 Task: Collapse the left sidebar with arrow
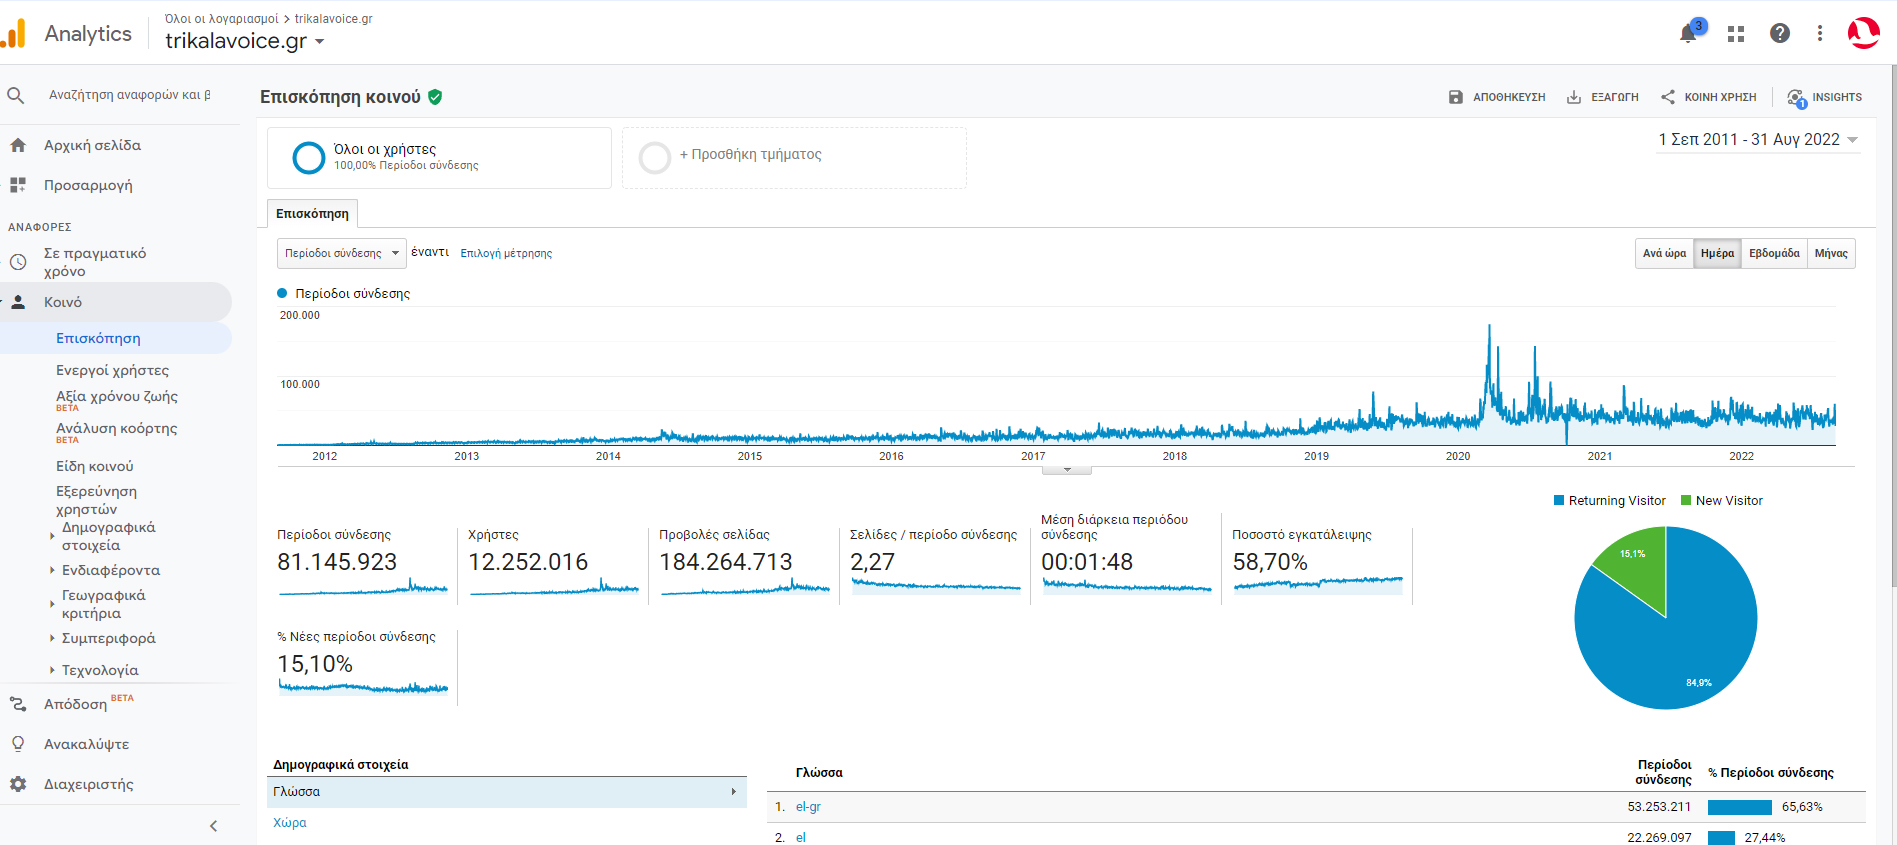point(213,826)
